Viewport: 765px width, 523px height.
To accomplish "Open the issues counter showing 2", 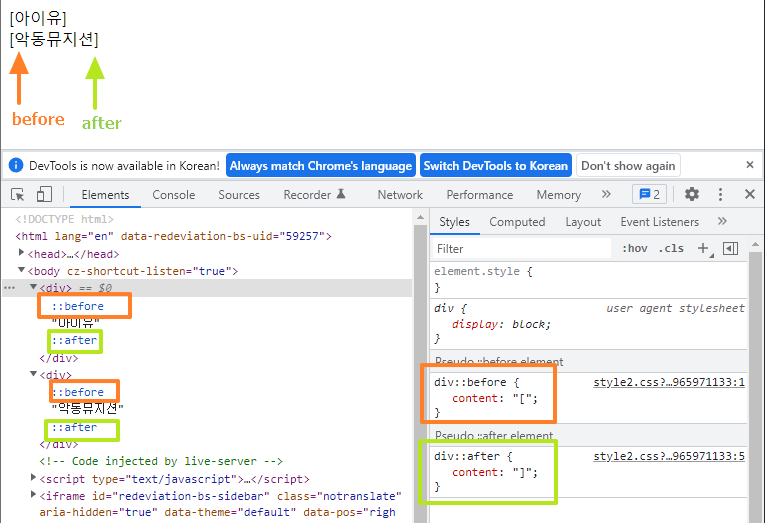I will tap(649, 194).
